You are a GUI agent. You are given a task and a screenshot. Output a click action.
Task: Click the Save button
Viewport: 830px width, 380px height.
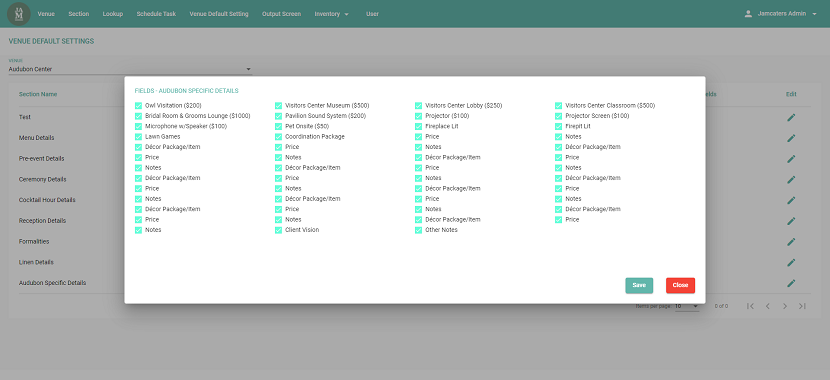click(639, 285)
